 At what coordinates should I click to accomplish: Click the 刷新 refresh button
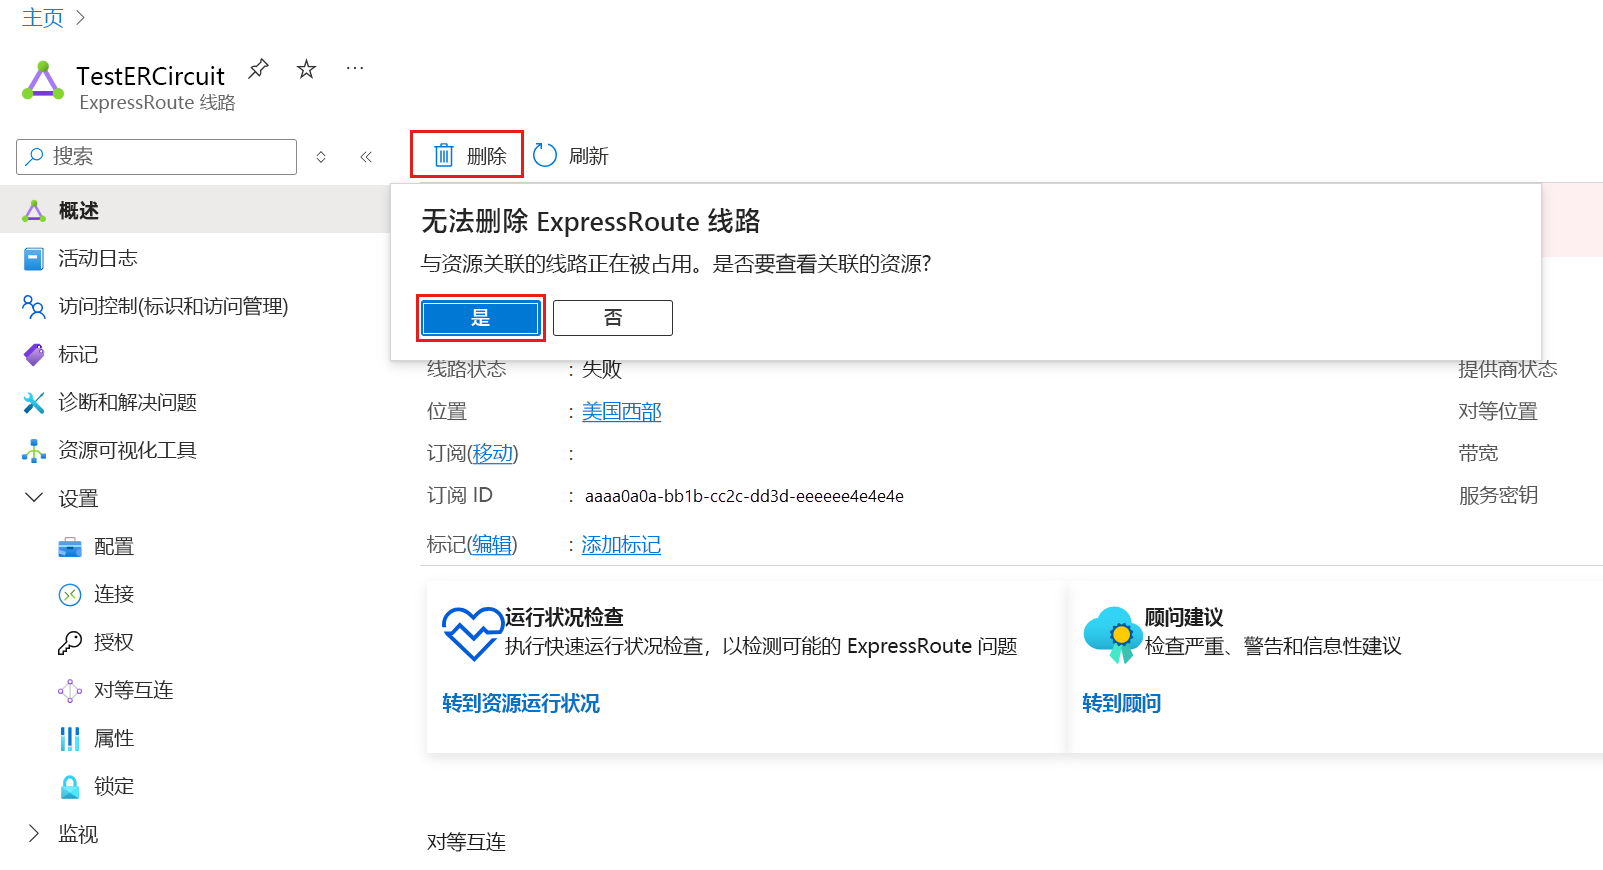click(x=571, y=156)
